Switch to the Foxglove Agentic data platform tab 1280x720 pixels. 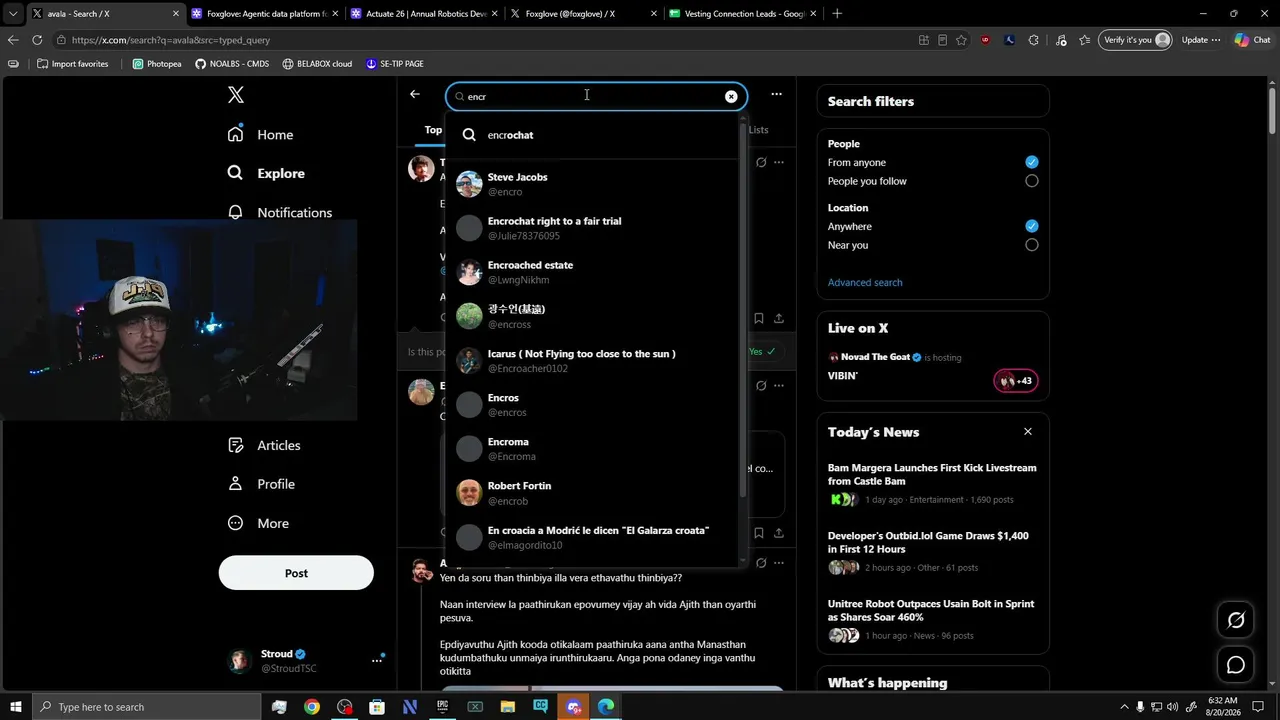pyautogui.click(x=263, y=13)
